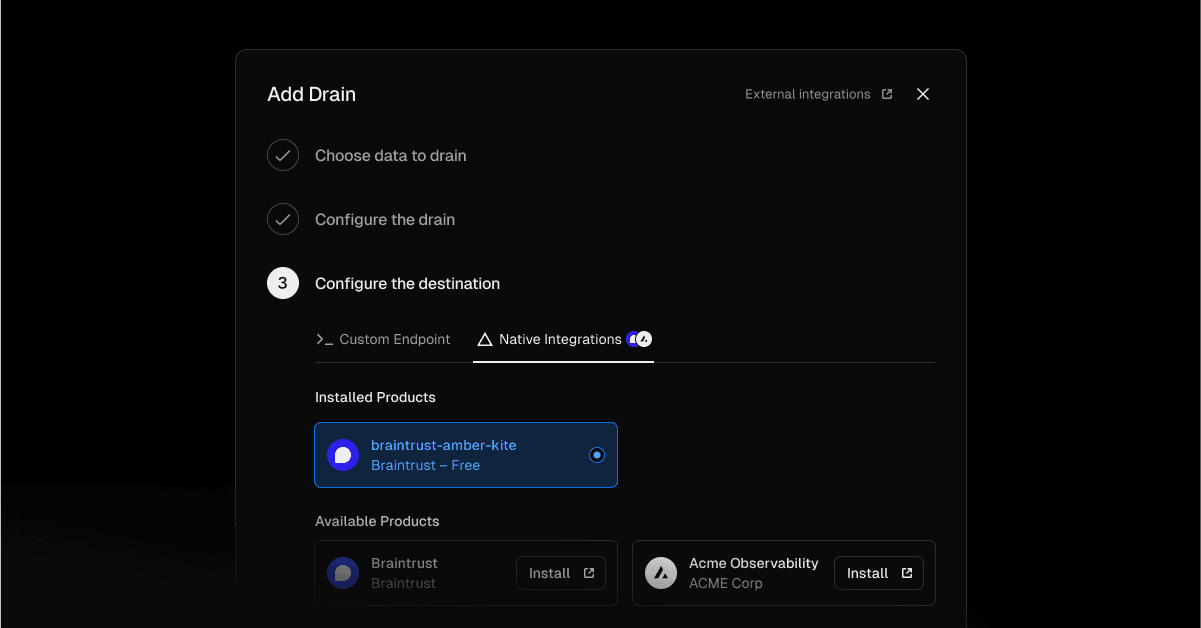The image size is (1201, 628).
Task: Click the checkmark circle for Configure the drain
Action: pos(283,220)
